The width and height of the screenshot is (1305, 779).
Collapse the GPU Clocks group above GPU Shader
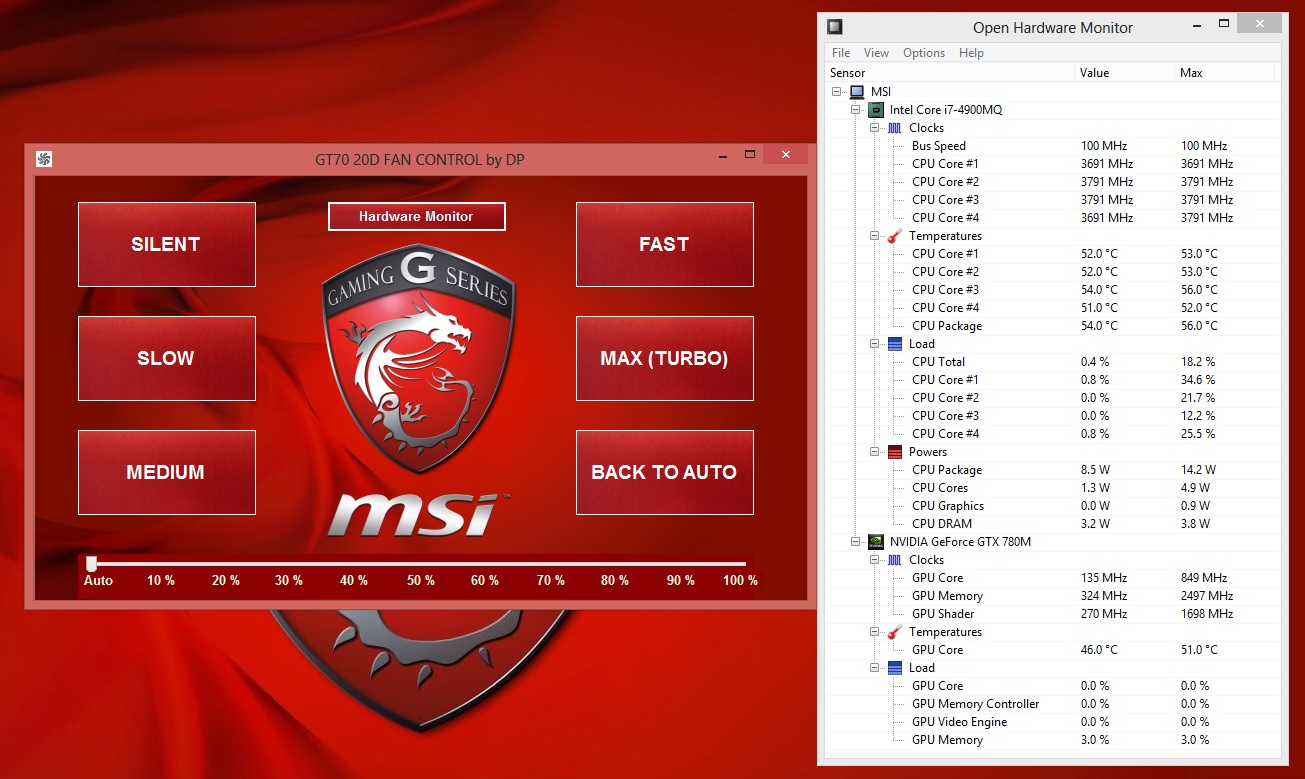(875, 560)
